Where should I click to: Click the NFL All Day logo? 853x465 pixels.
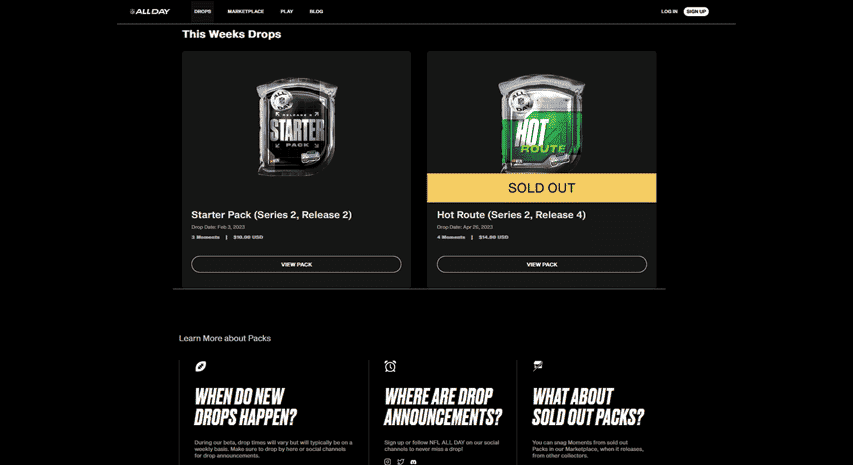pyautogui.click(x=150, y=11)
